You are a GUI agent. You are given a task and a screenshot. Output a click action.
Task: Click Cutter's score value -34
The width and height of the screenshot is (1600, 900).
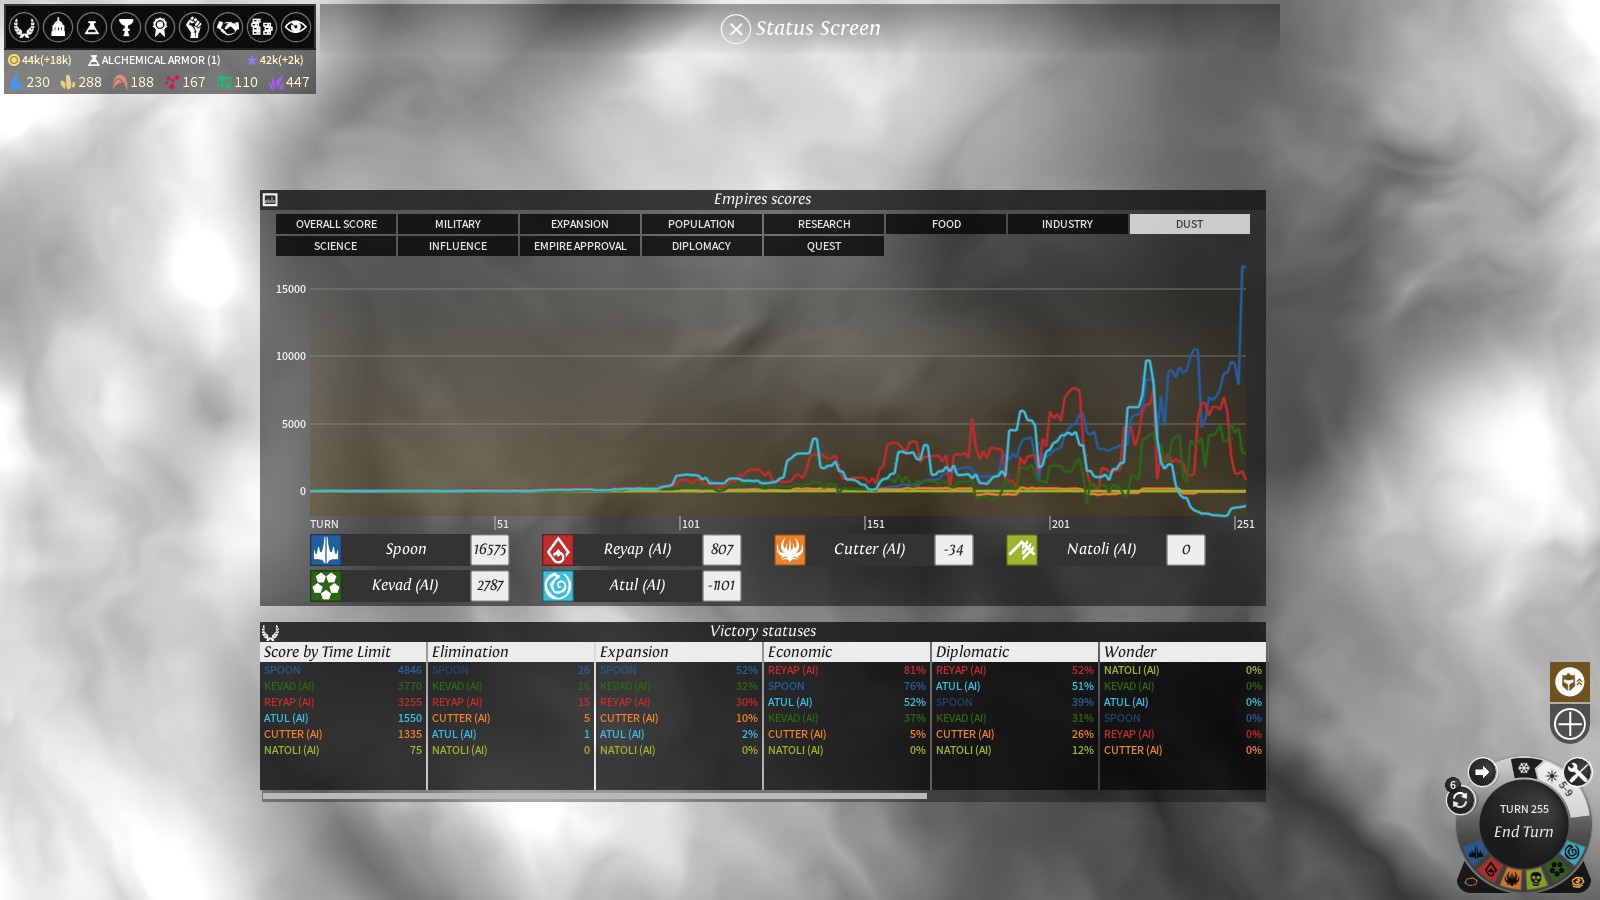click(954, 550)
